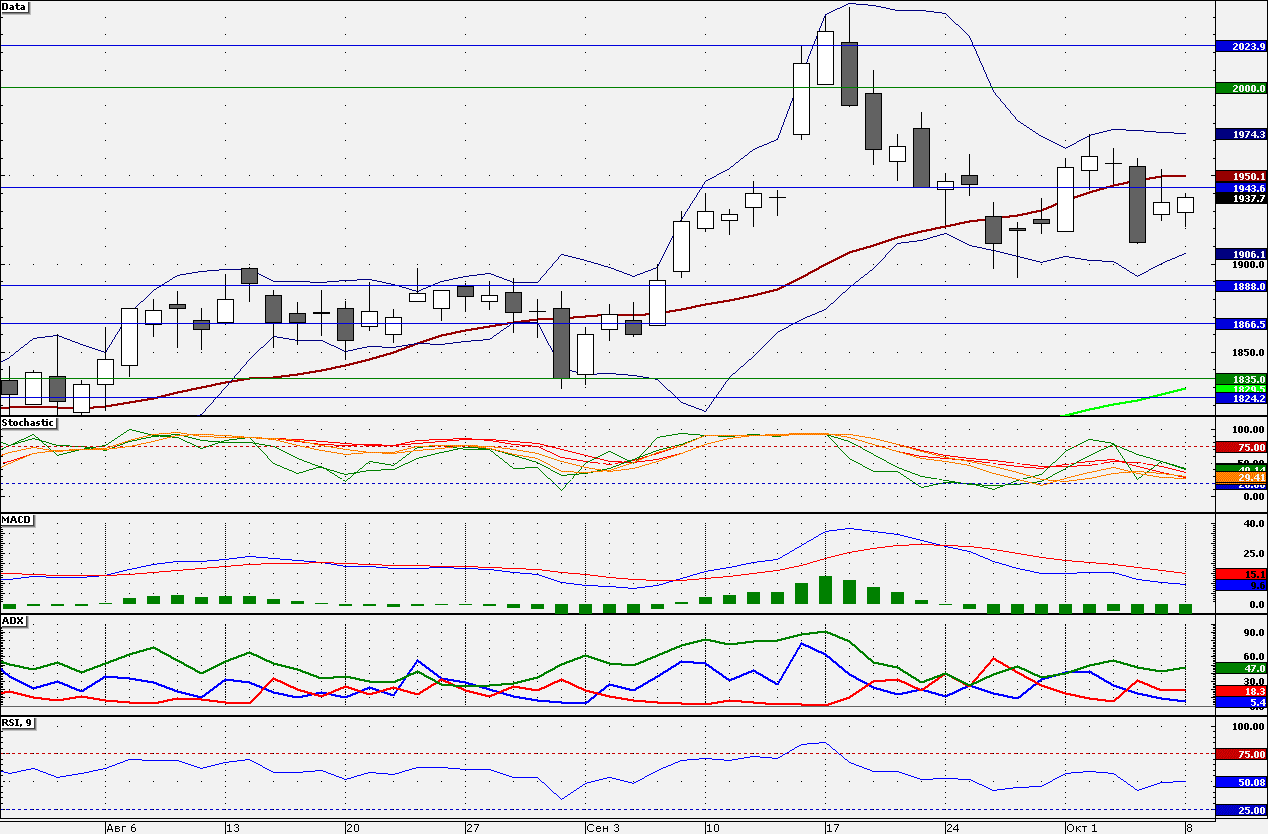This screenshot has height=834, width=1268.
Task: Click the Data panel title label
Action: 15,6
